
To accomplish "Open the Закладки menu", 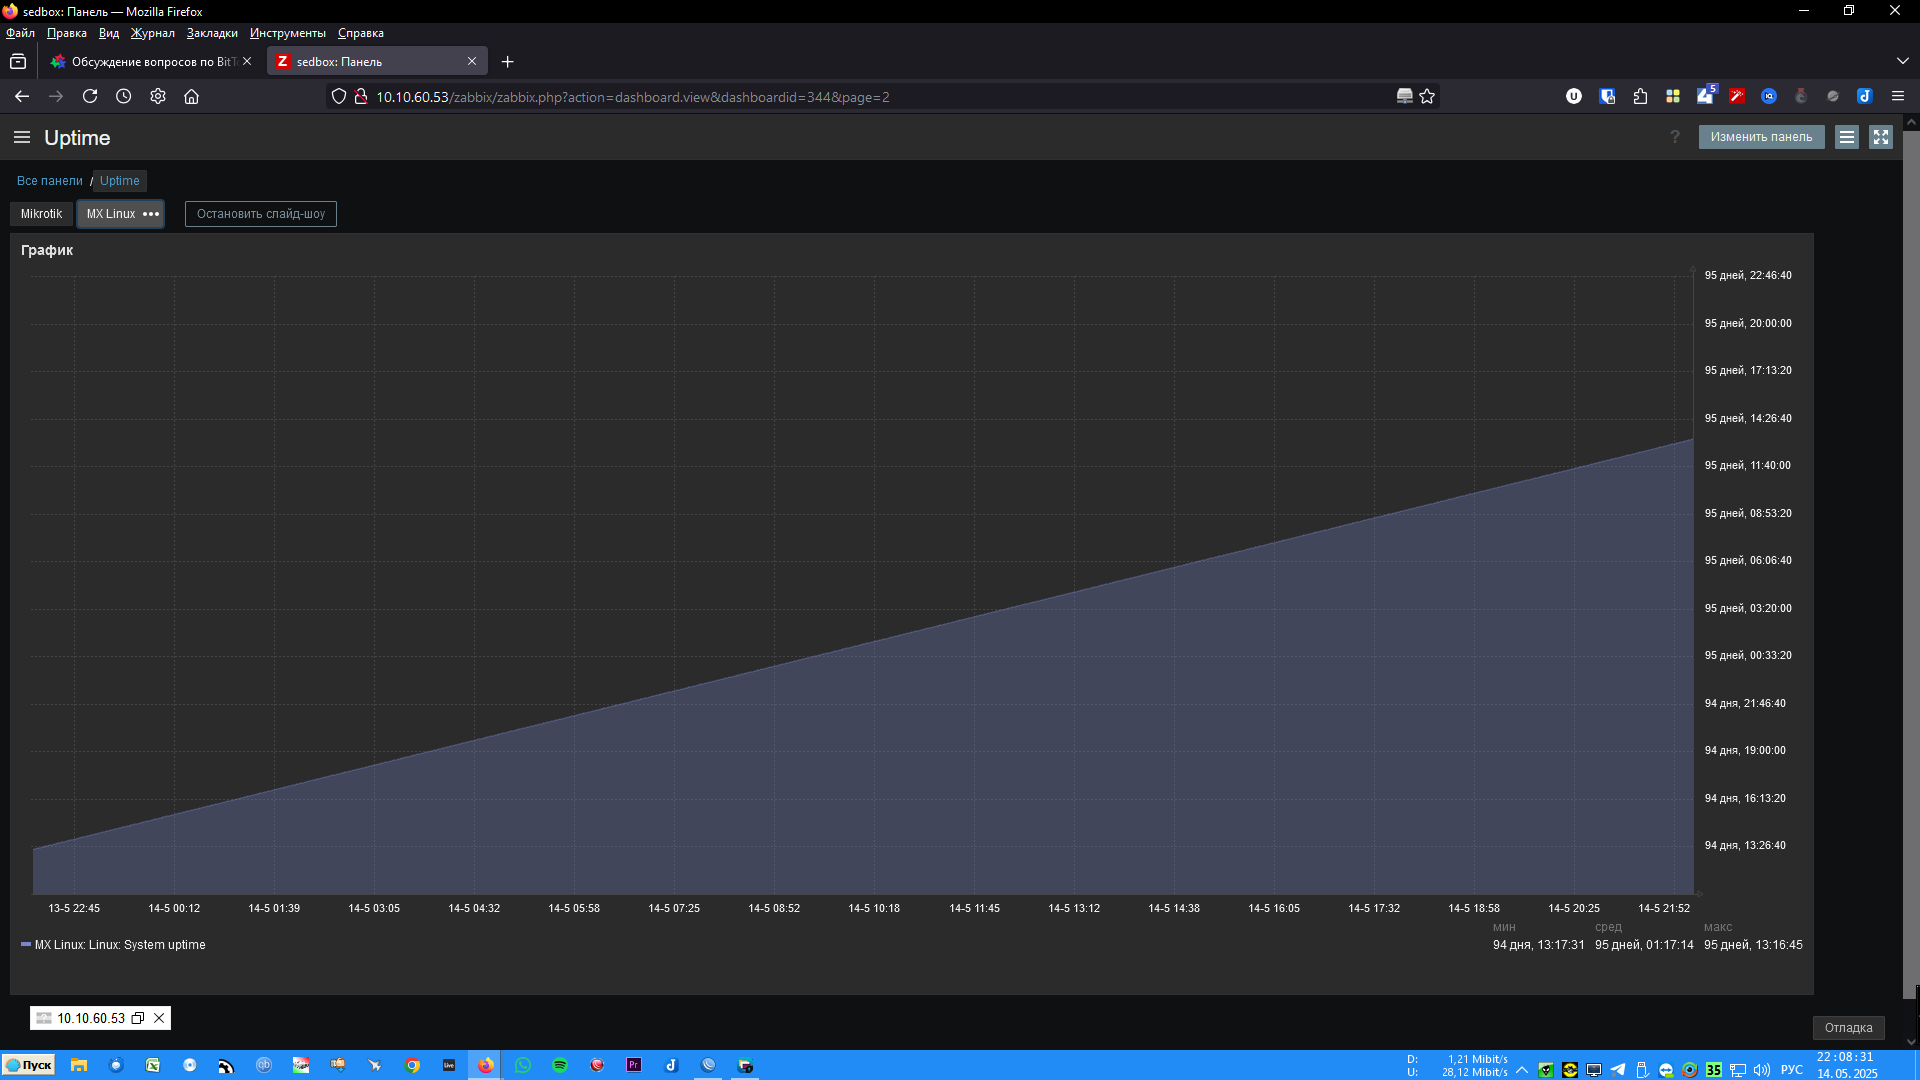I will point(212,33).
